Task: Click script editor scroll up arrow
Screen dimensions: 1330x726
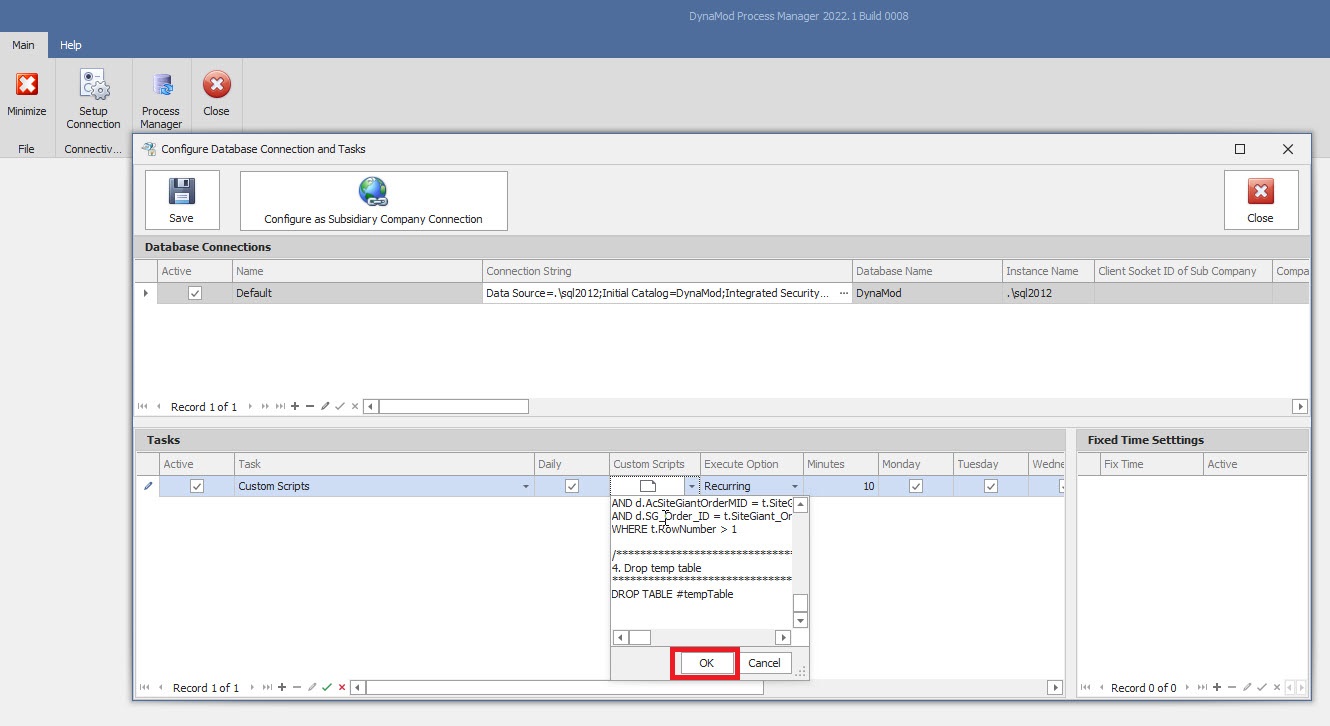Action: pyautogui.click(x=800, y=505)
